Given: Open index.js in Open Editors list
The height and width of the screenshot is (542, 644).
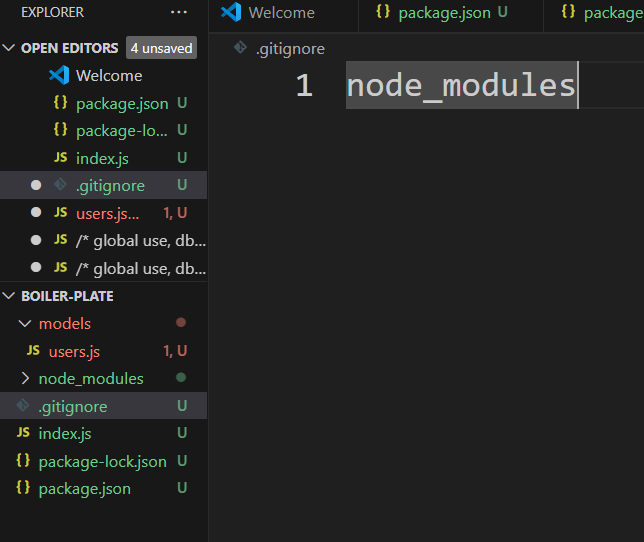Looking at the screenshot, I should tap(102, 158).
